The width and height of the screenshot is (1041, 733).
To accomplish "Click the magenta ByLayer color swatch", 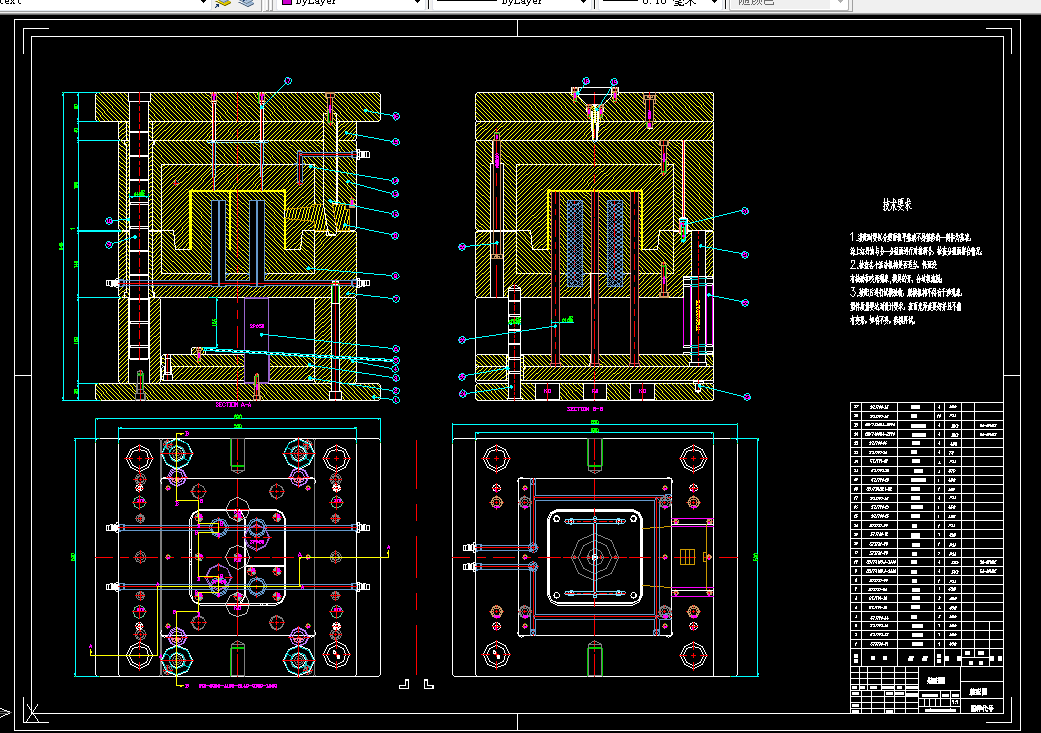I will coord(287,2).
